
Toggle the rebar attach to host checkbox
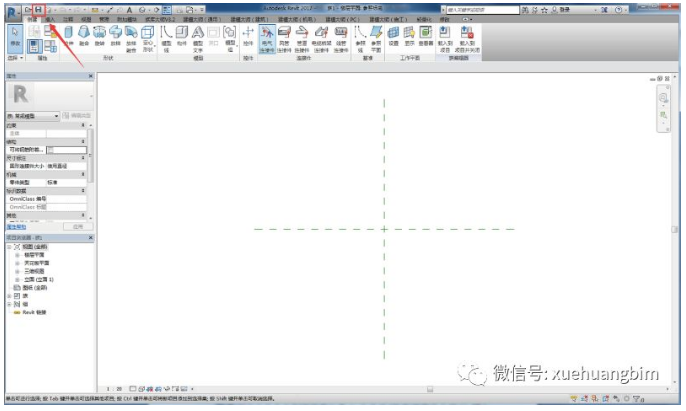(x=51, y=150)
